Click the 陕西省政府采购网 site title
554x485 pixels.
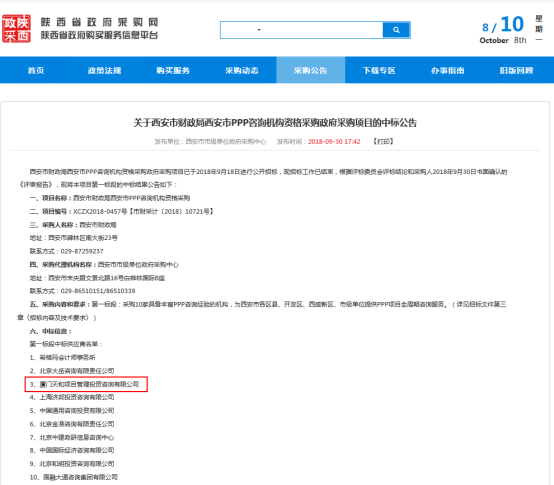(99, 22)
